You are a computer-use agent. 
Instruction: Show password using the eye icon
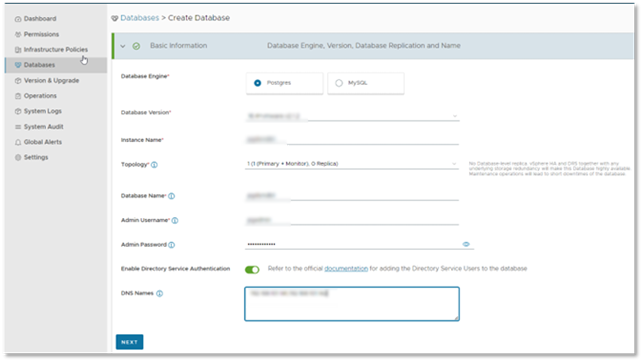[466, 244]
